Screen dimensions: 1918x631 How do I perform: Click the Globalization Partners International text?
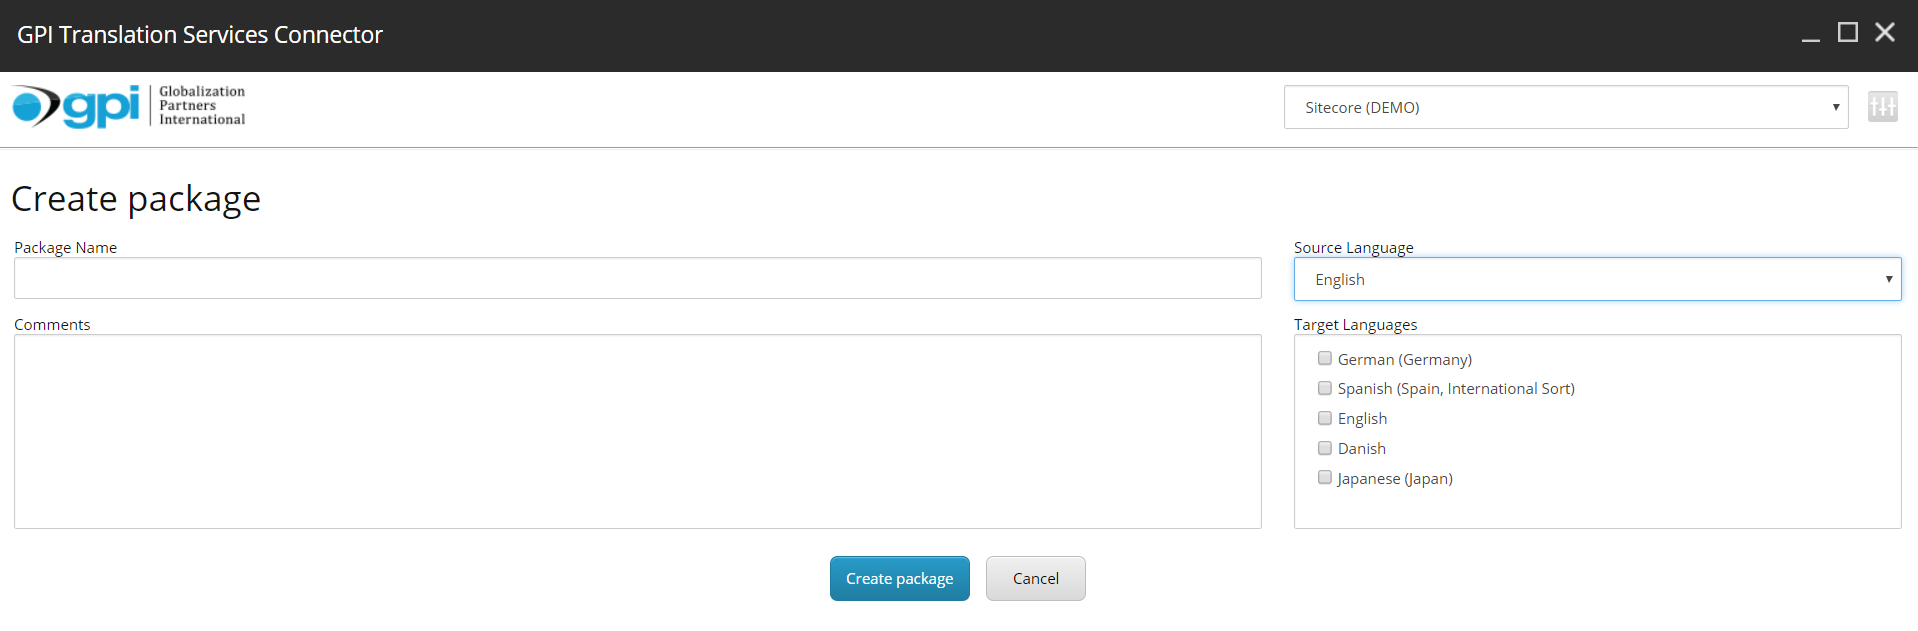point(202,105)
